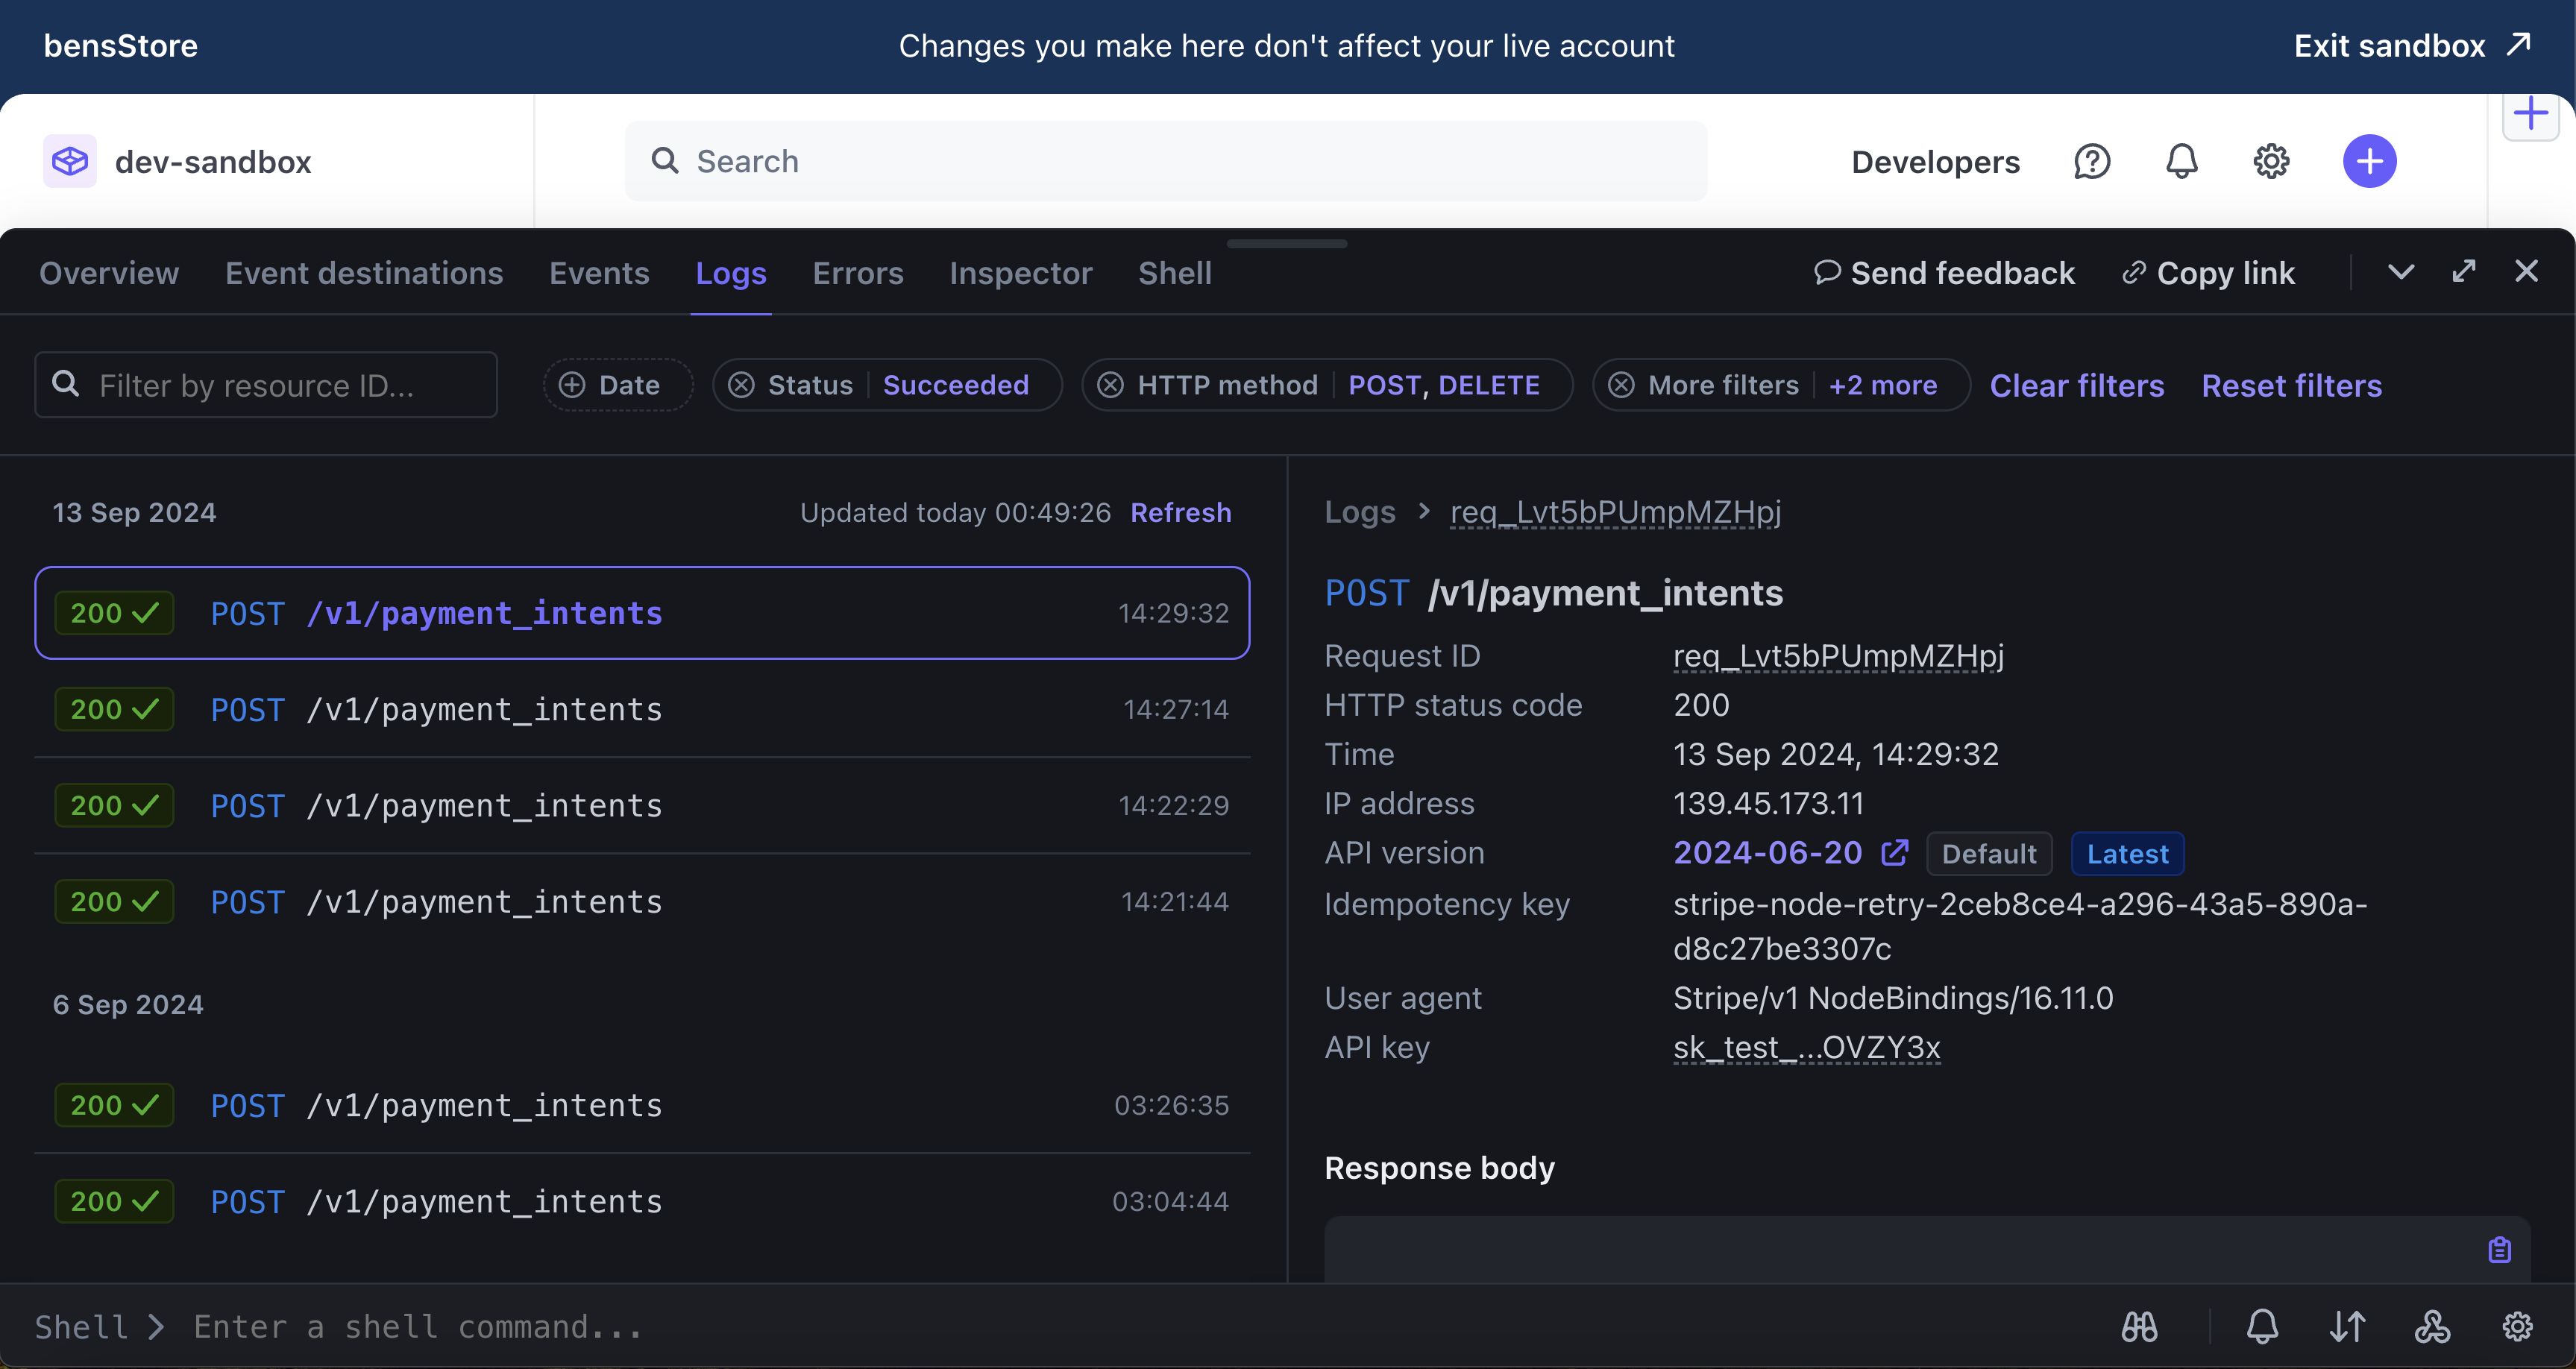Select log entry at 14:22:29
The image size is (2576, 1369).
[642, 805]
